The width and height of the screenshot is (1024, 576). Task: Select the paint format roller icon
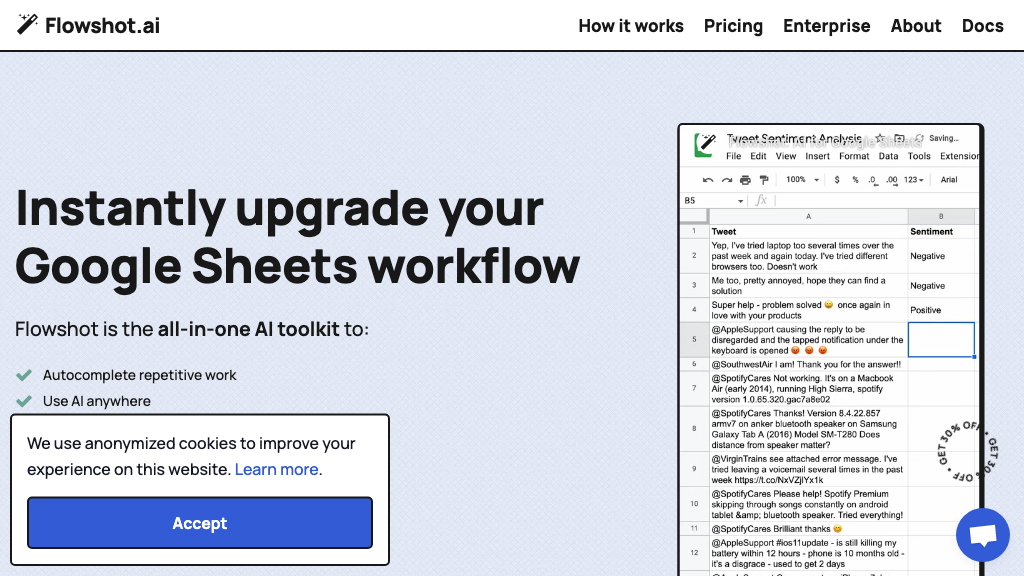tap(764, 180)
